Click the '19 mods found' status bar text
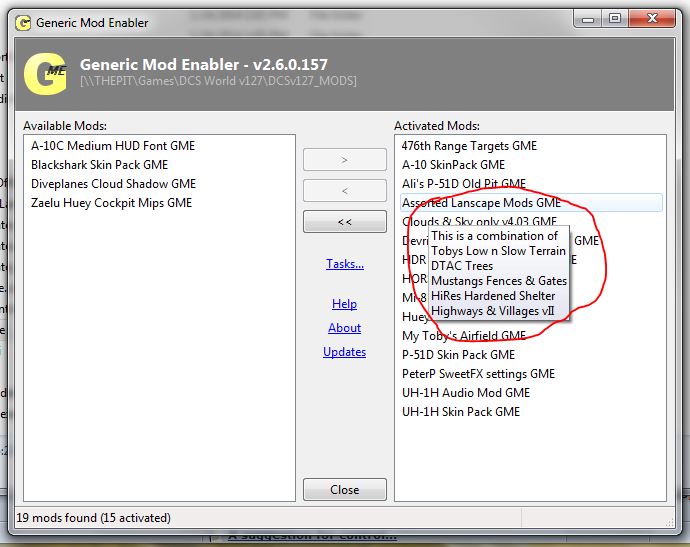 click(x=93, y=518)
